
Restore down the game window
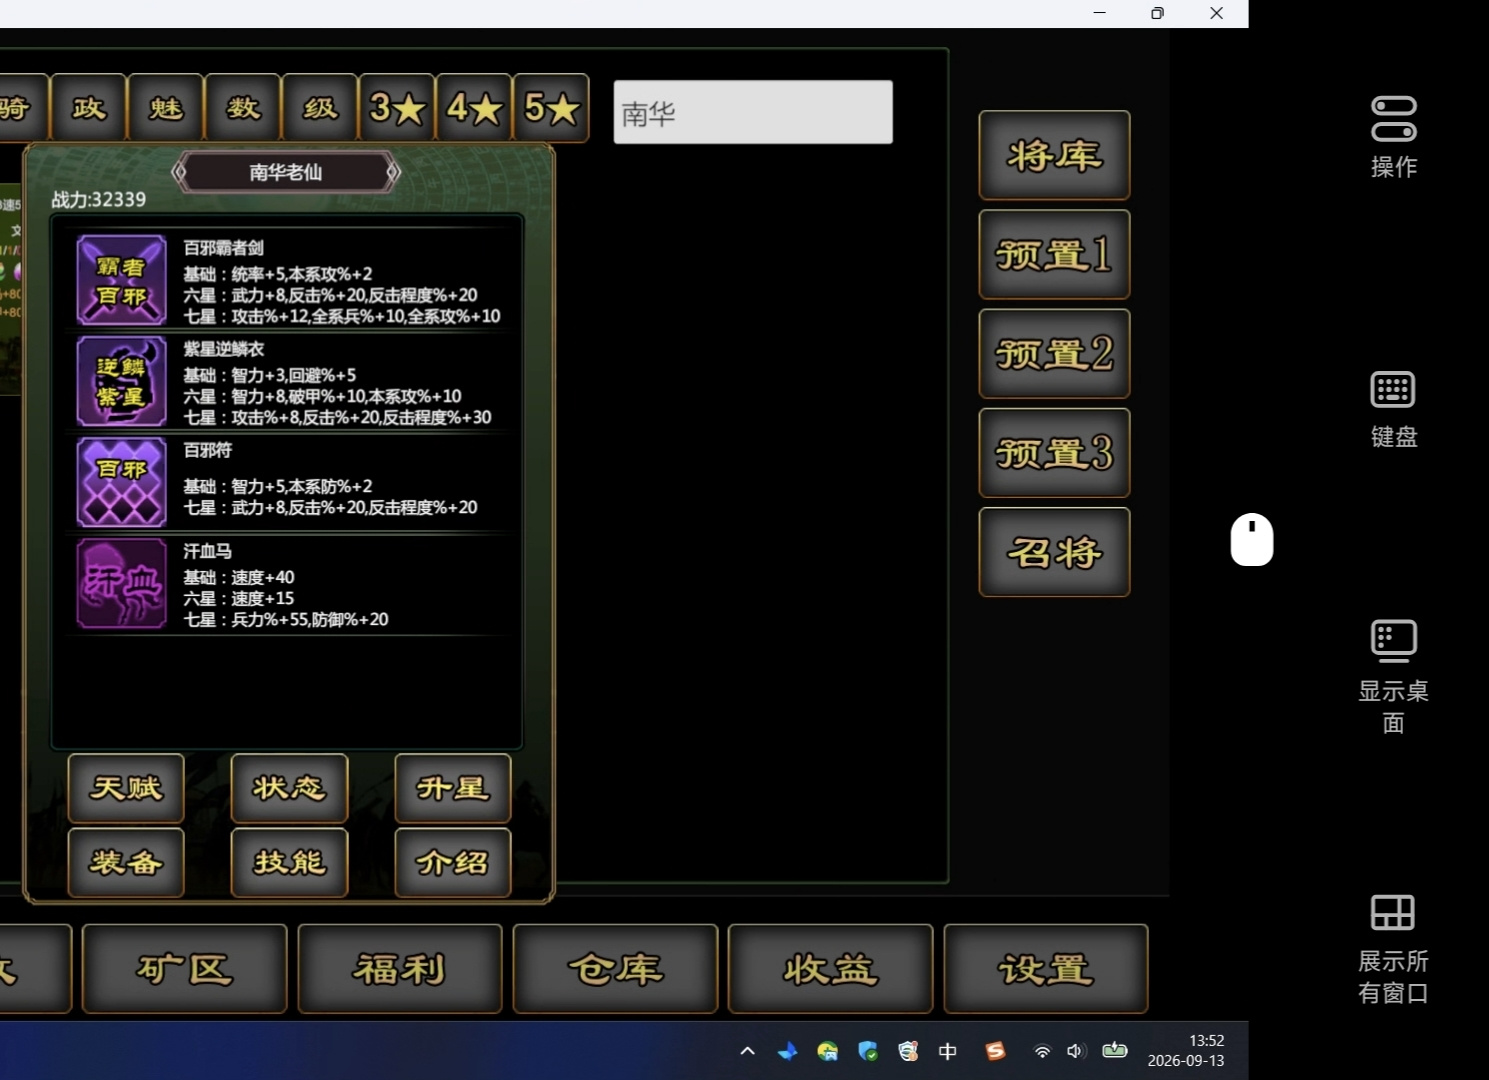click(1158, 13)
